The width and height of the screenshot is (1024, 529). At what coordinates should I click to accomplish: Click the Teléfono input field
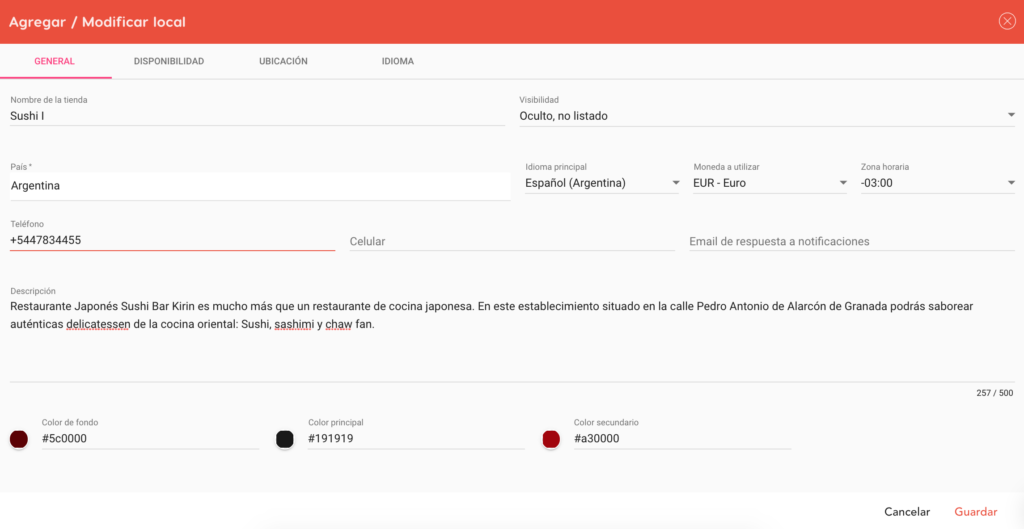[x=172, y=240]
